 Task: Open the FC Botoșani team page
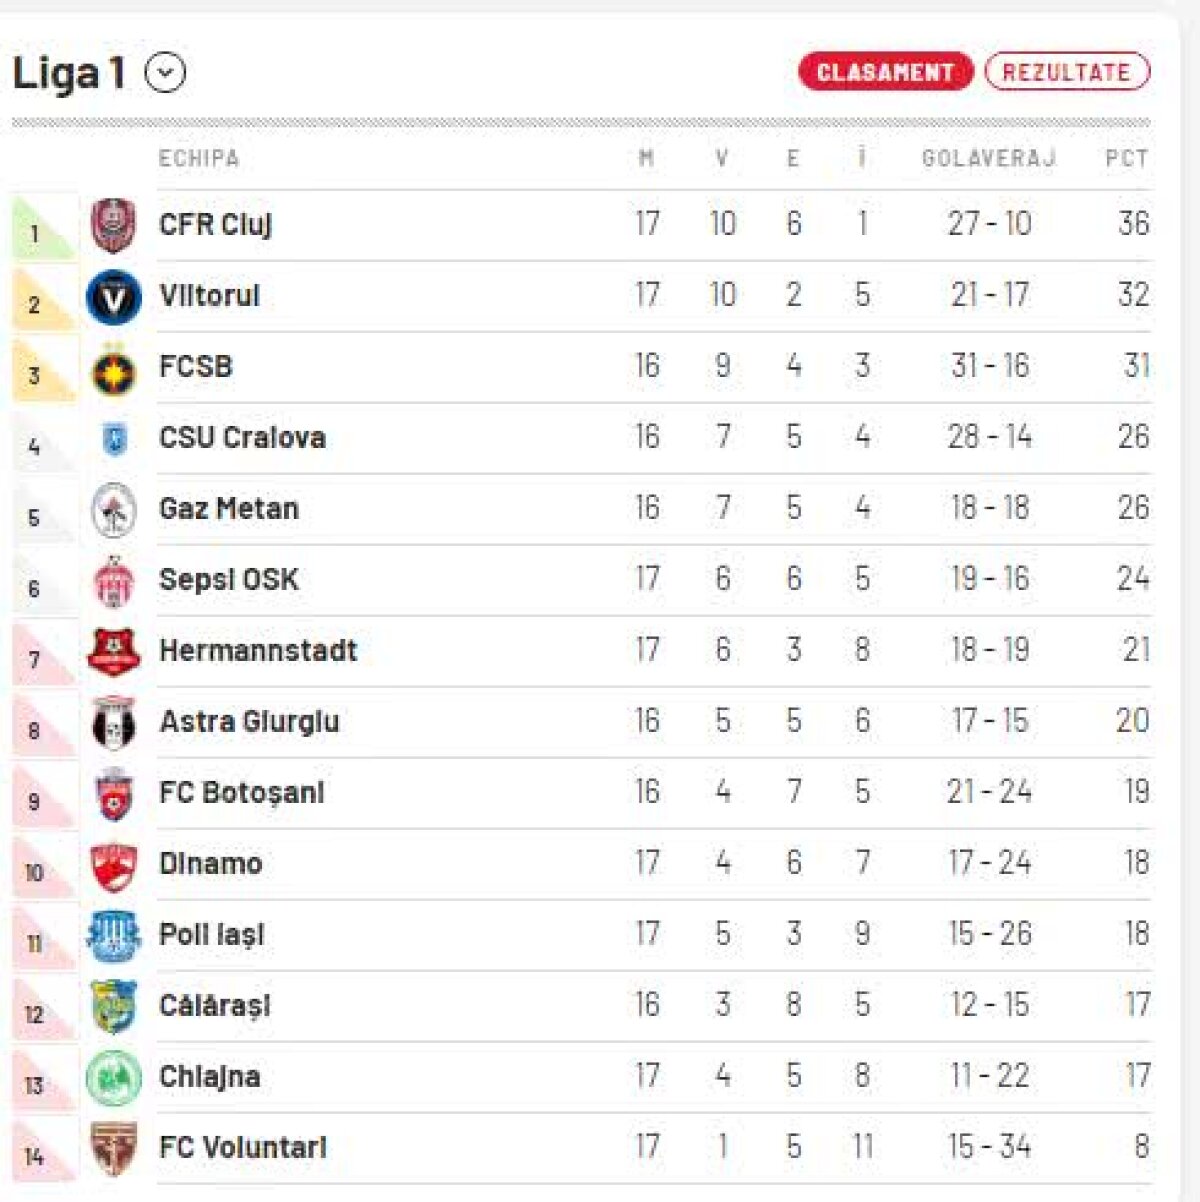(x=243, y=792)
